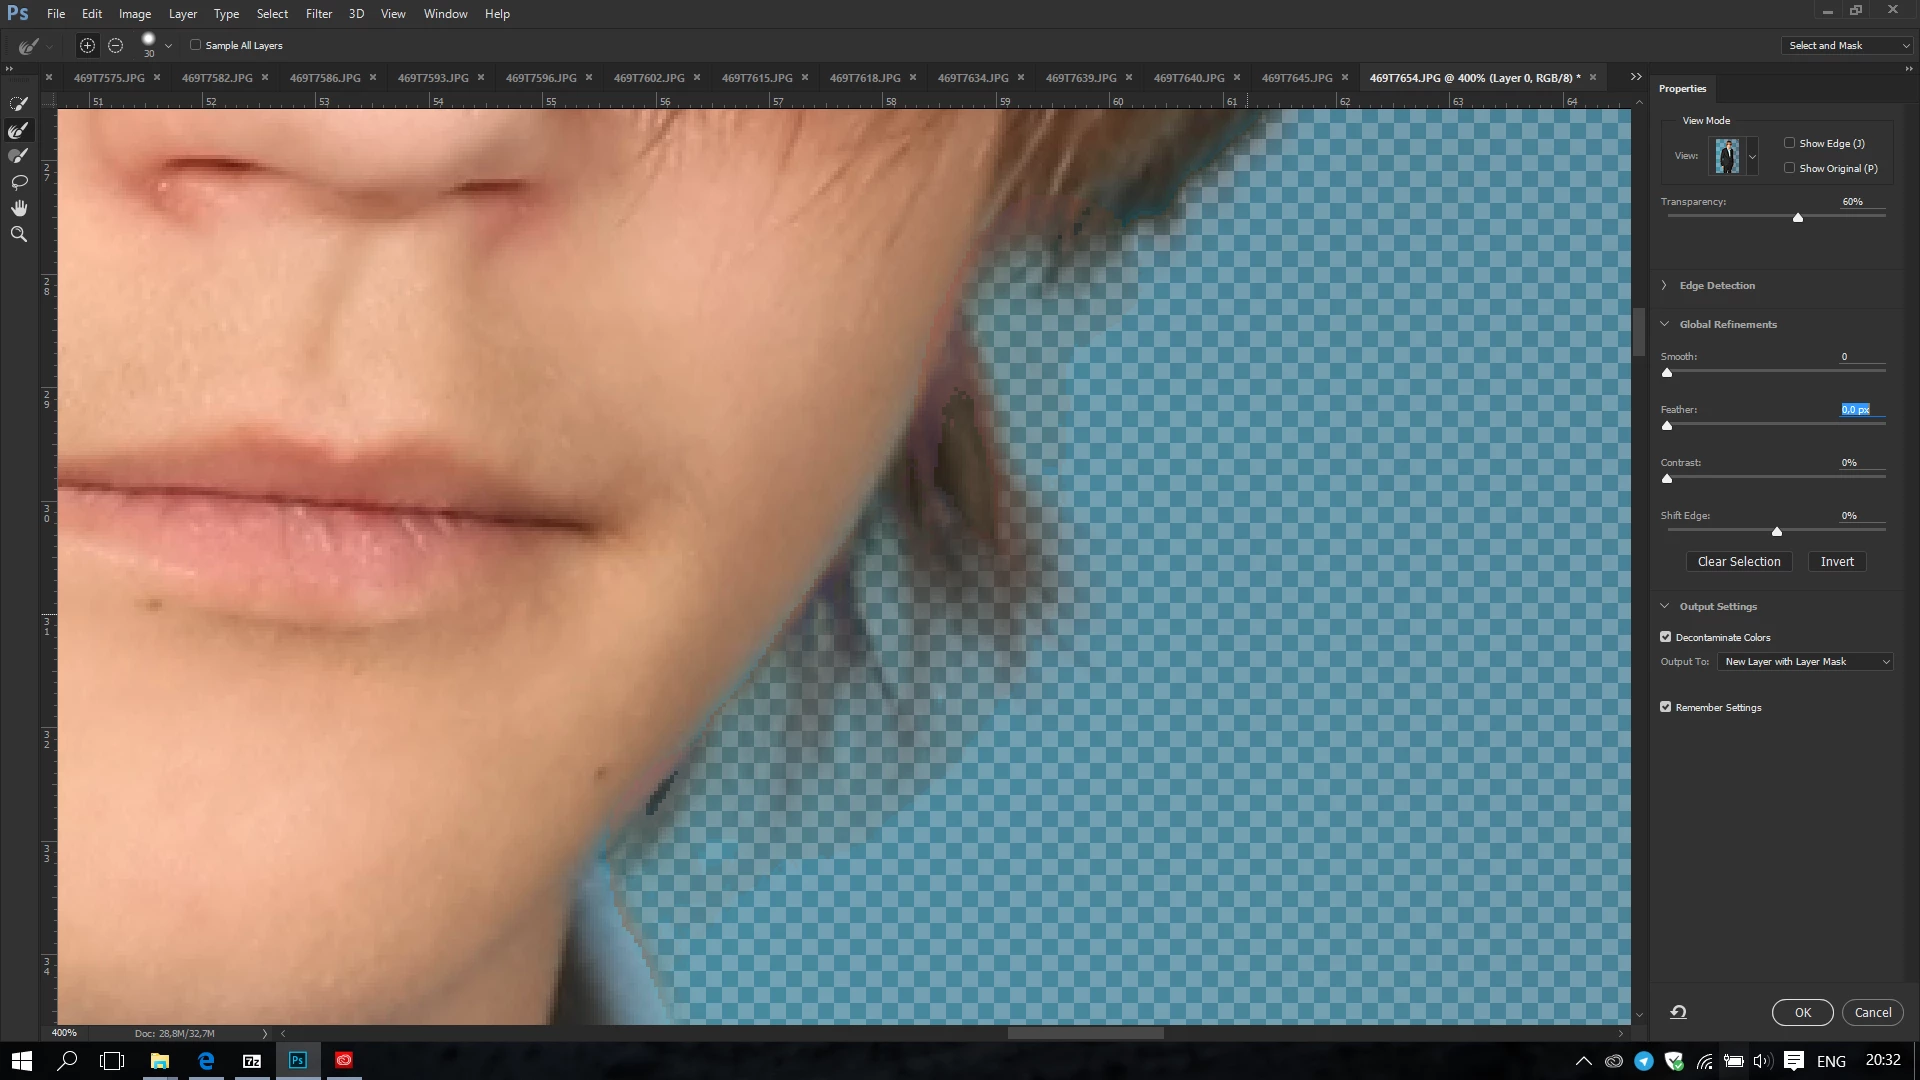Select the Refine Edge Brush tool
Viewport: 1920px width, 1080px height.
(18, 130)
